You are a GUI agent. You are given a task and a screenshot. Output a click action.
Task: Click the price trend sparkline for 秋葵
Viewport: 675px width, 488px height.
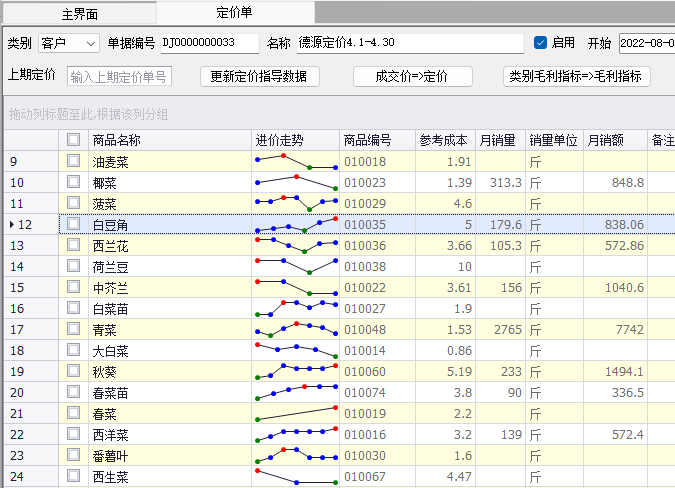pyautogui.click(x=296, y=371)
